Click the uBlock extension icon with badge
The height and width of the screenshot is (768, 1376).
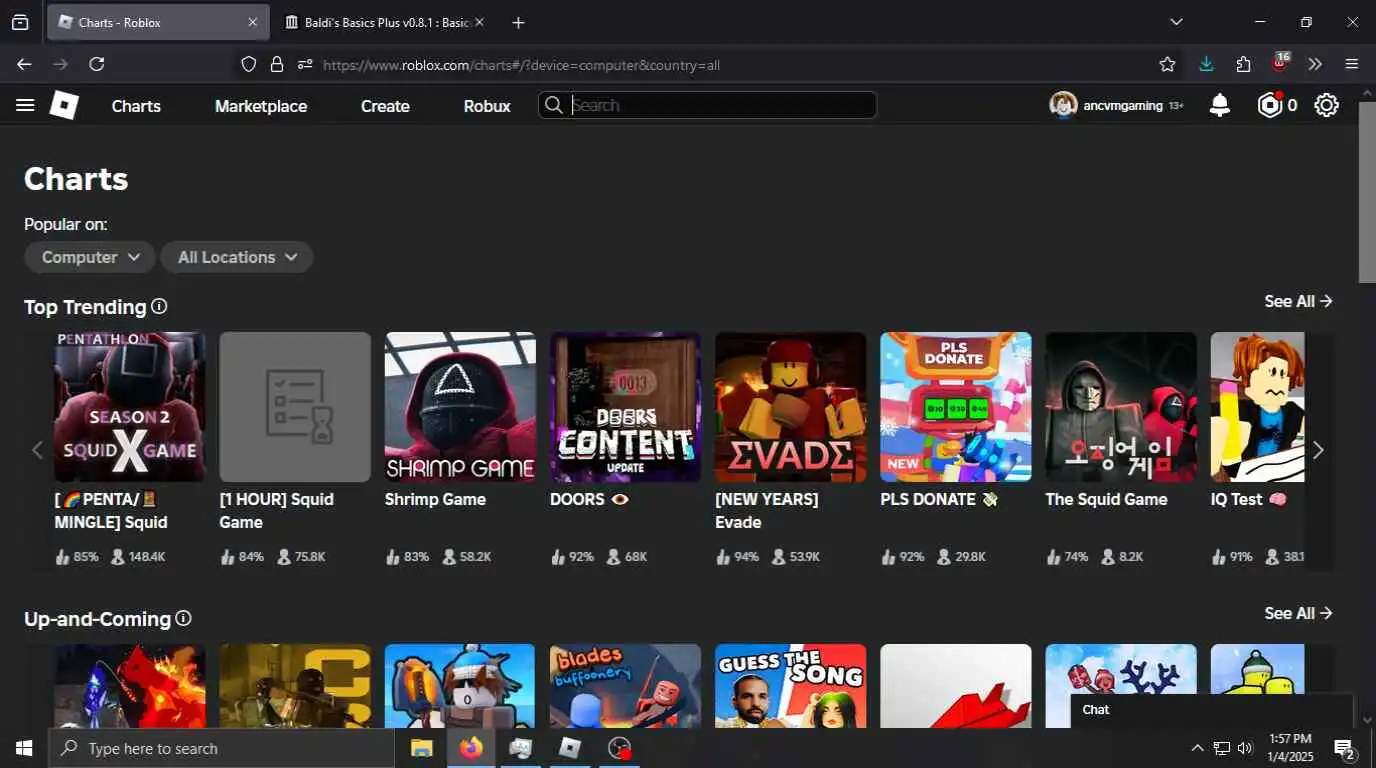tap(1280, 62)
